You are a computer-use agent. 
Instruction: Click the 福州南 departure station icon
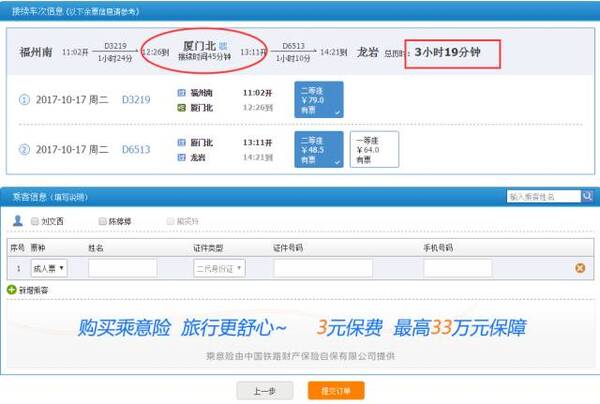(182, 92)
